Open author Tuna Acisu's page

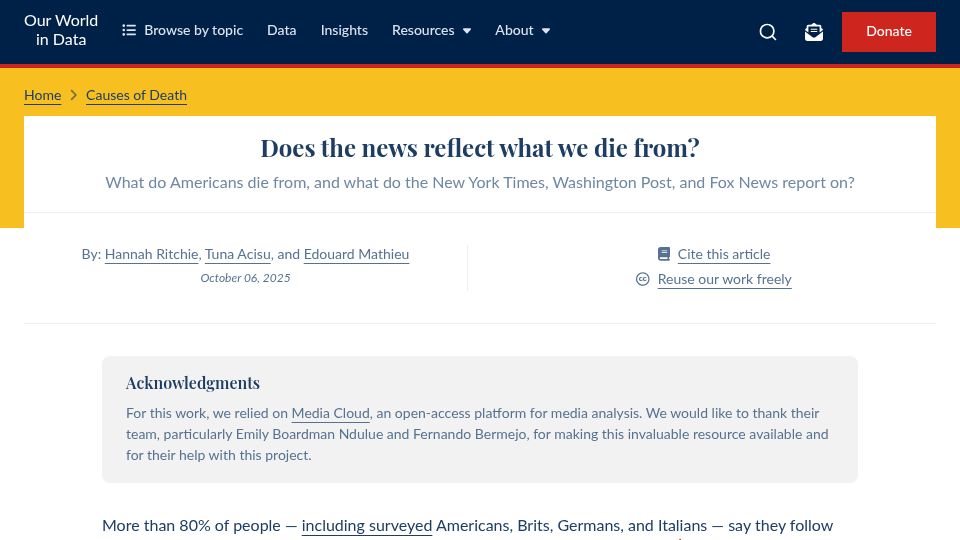[238, 254]
